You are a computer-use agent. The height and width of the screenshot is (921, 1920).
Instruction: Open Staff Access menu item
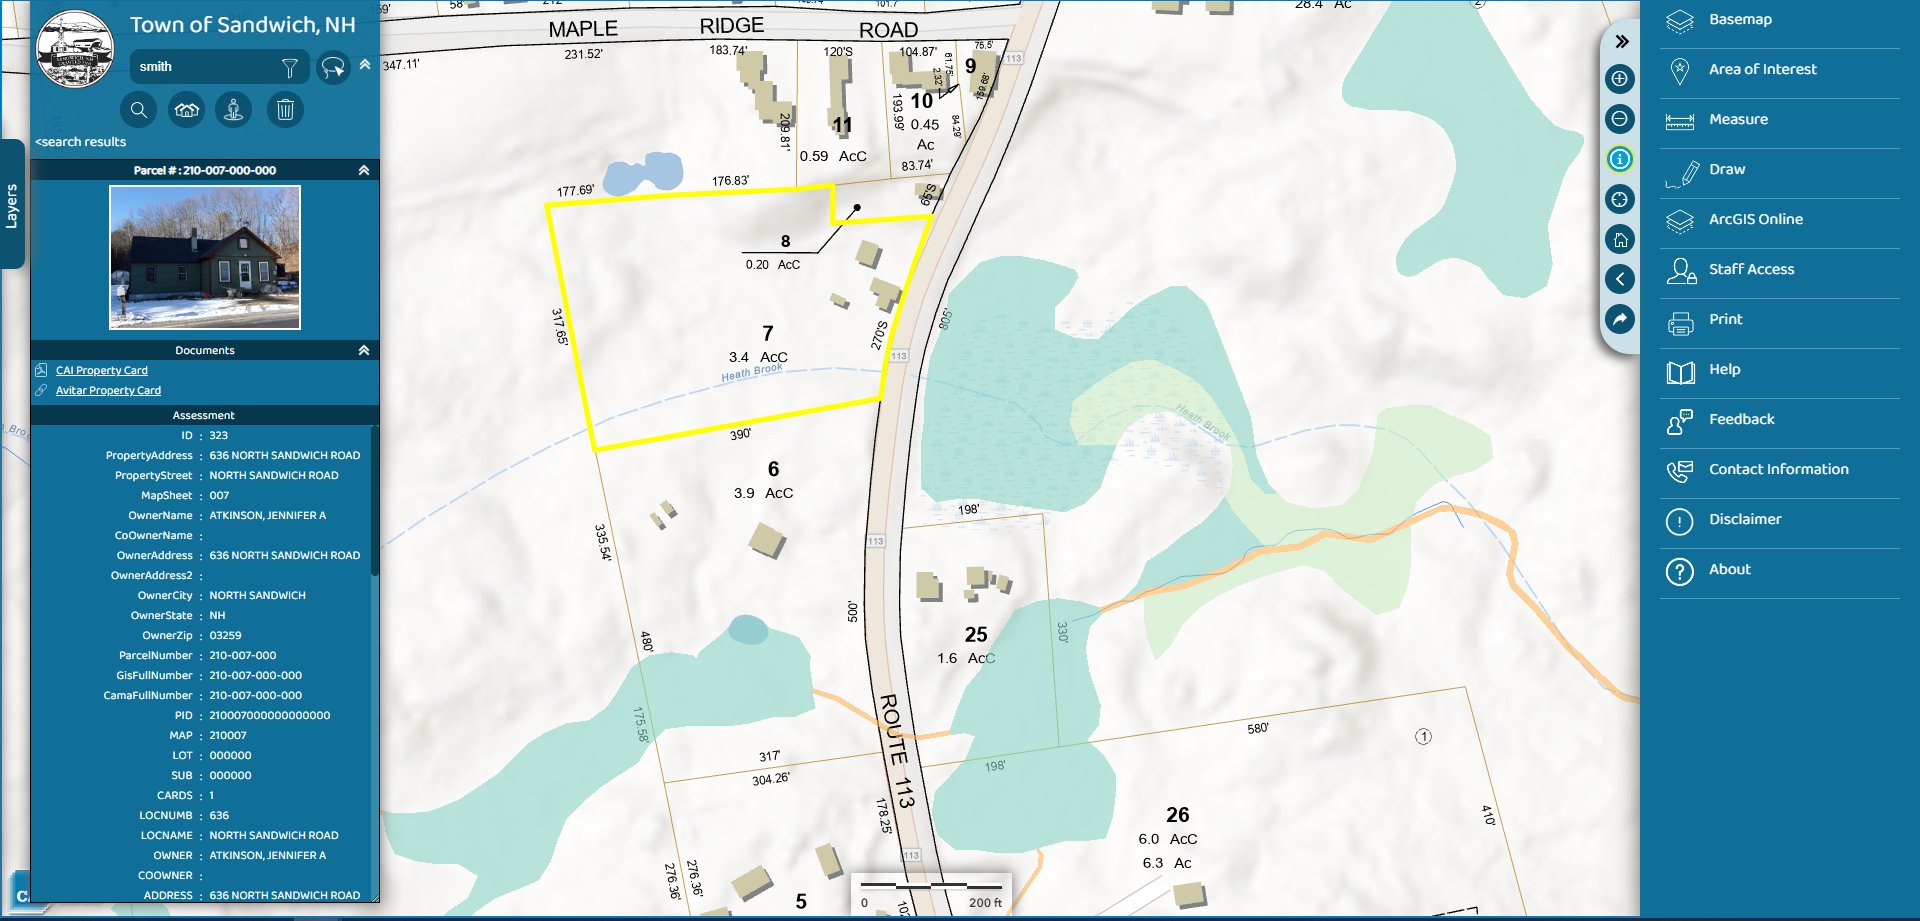pyautogui.click(x=1780, y=272)
